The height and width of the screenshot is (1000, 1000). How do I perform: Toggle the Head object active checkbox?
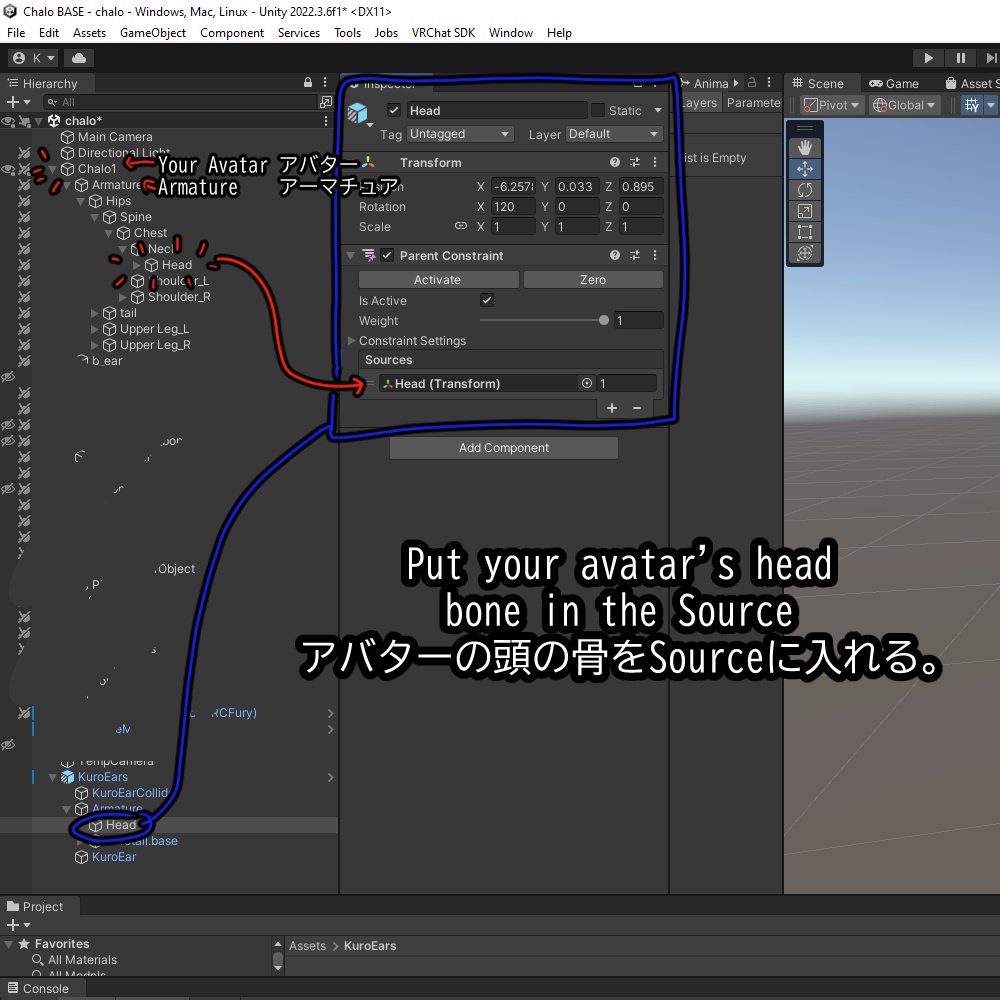point(394,110)
